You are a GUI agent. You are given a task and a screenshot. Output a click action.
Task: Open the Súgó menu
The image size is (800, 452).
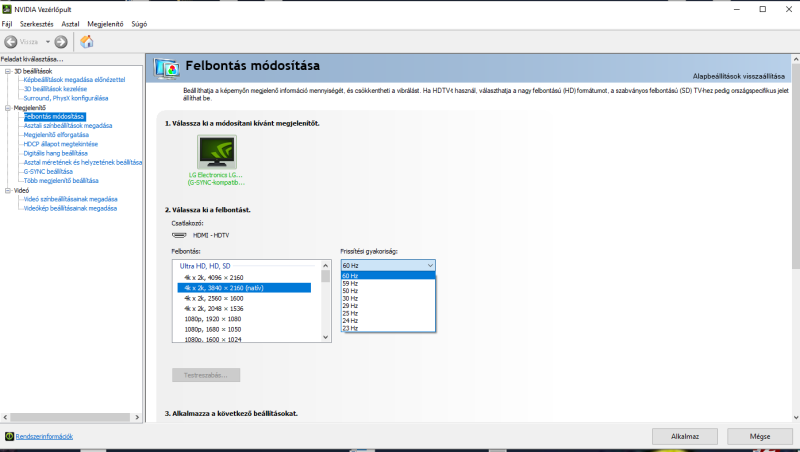point(139,24)
